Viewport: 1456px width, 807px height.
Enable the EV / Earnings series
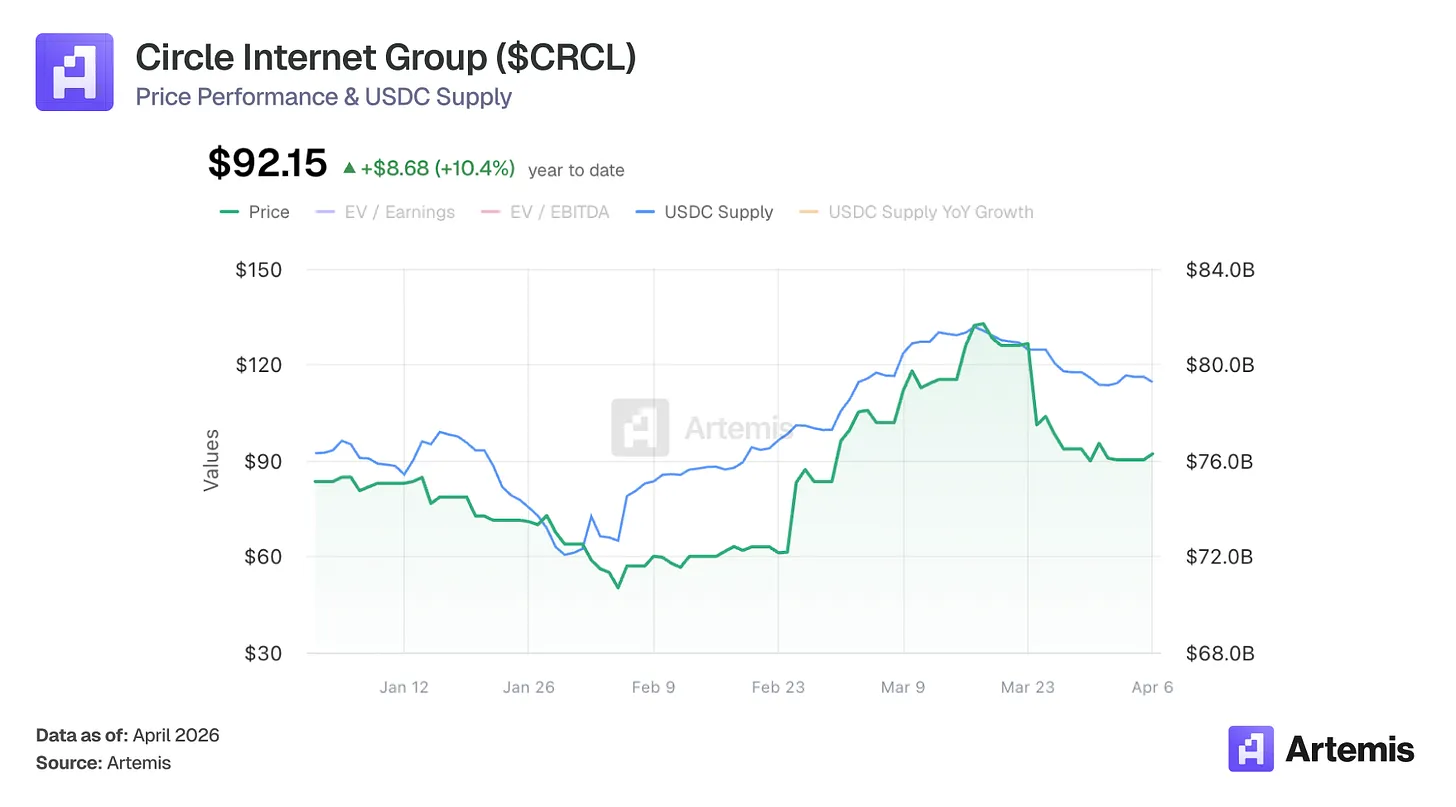pyautogui.click(x=398, y=212)
